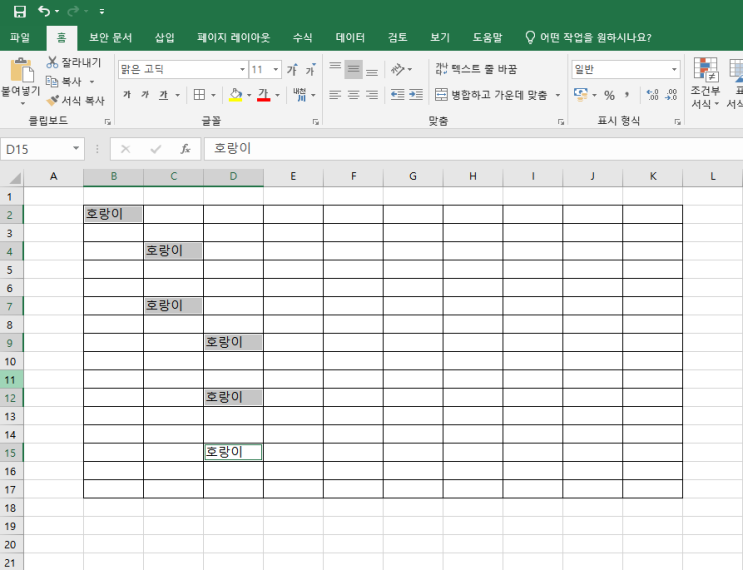The width and height of the screenshot is (743, 570).
Task: Click the insert function fx icon
Action: (x=185, y=149)
